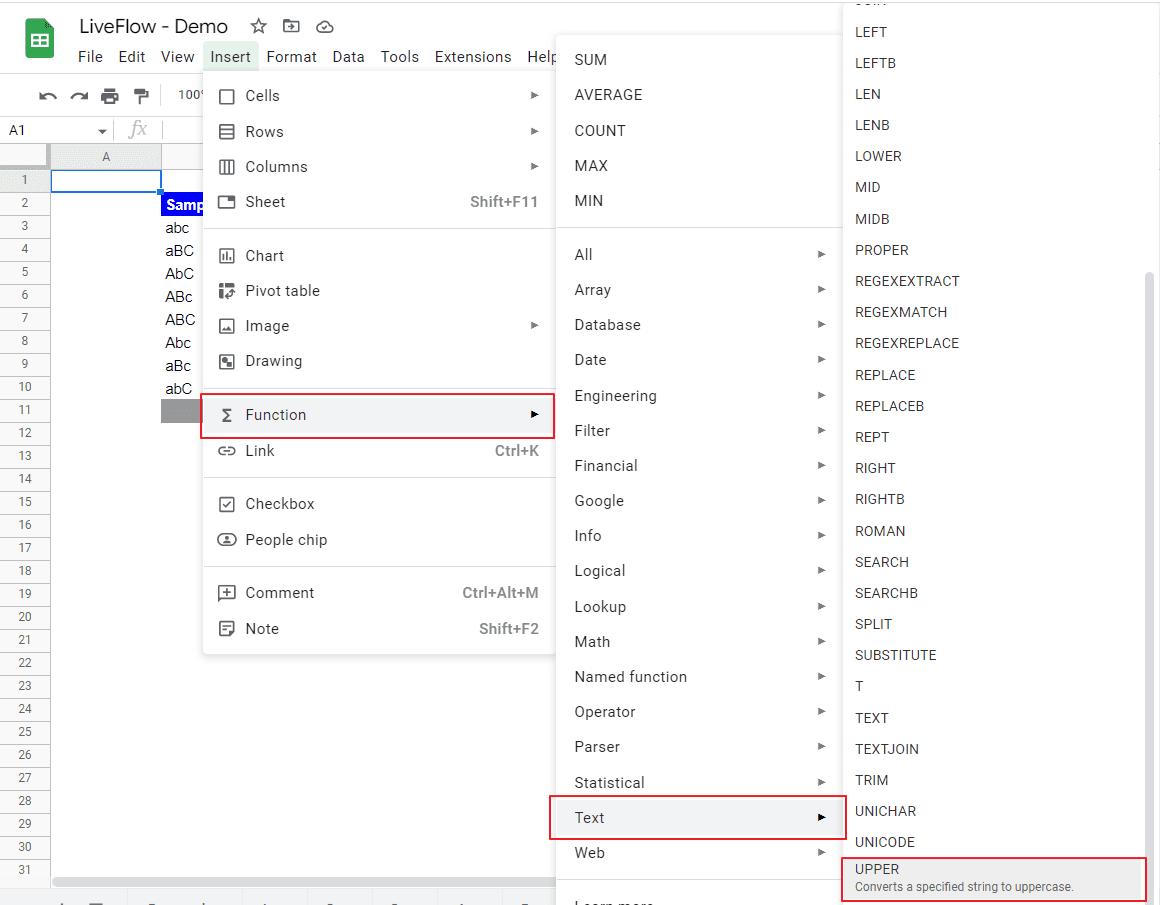Click the Image icon in Insert menu
The width and height of the screenshot is (1160, 905).
click(x=227, y=326)
